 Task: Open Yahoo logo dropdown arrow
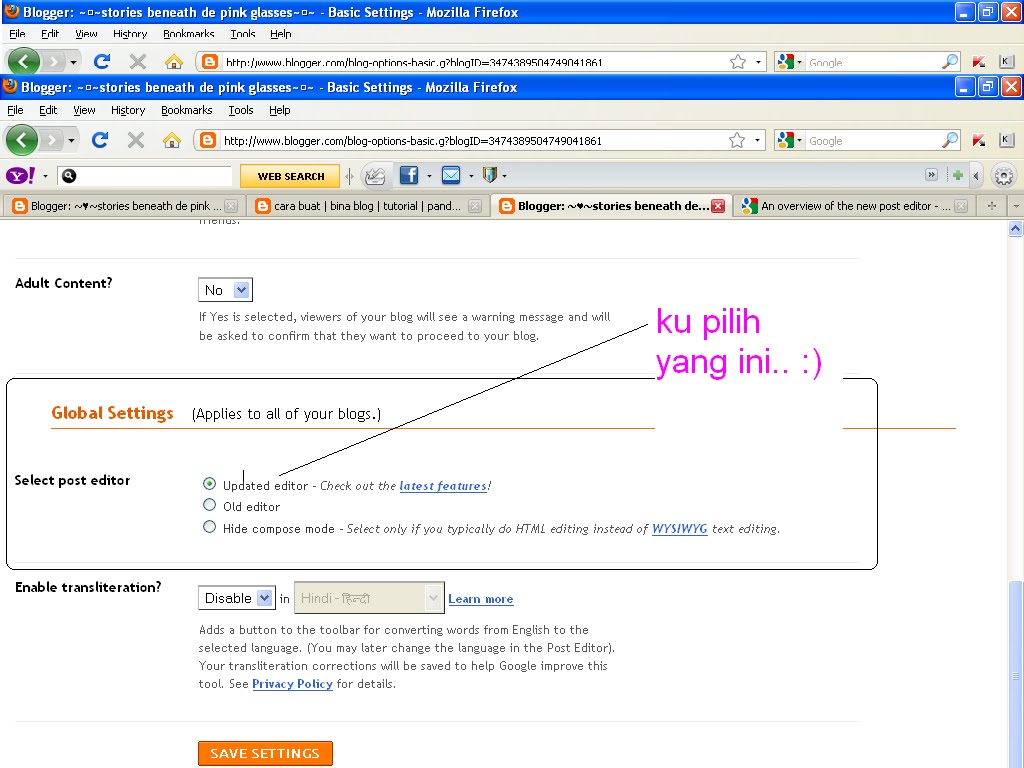click(x=45, y=176)
